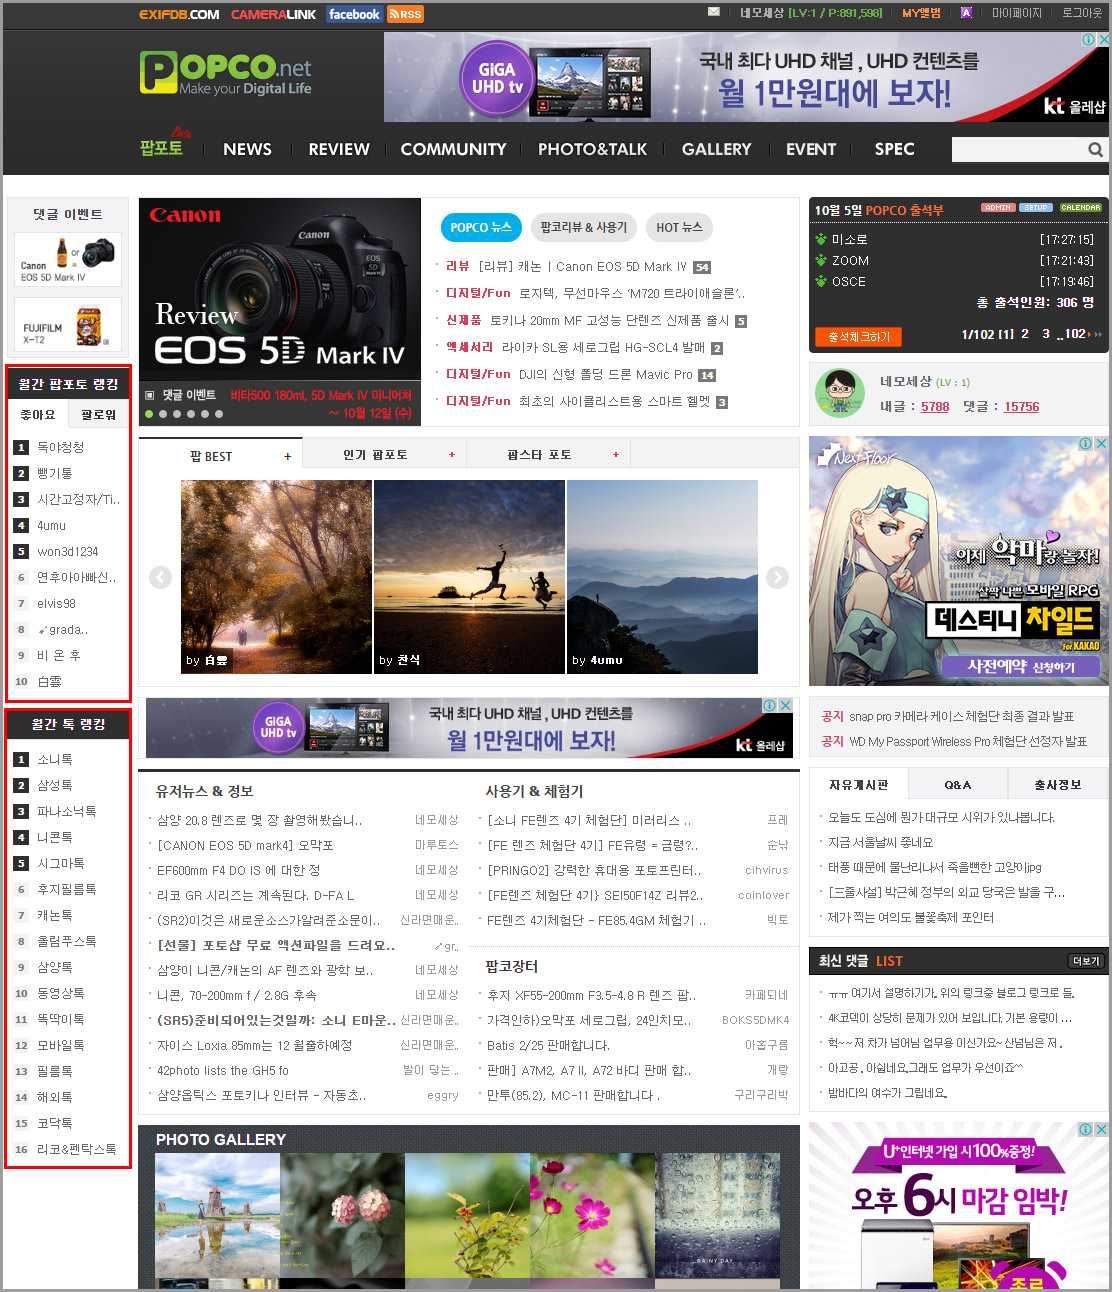The width and height of the screenshot is (1112, 1292).
Task: Close the Destiny Child ad
Action: 1102,443
